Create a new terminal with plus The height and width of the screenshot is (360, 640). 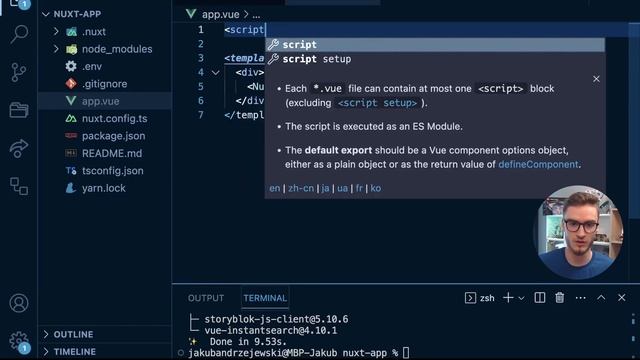click(x=508, y=298)
